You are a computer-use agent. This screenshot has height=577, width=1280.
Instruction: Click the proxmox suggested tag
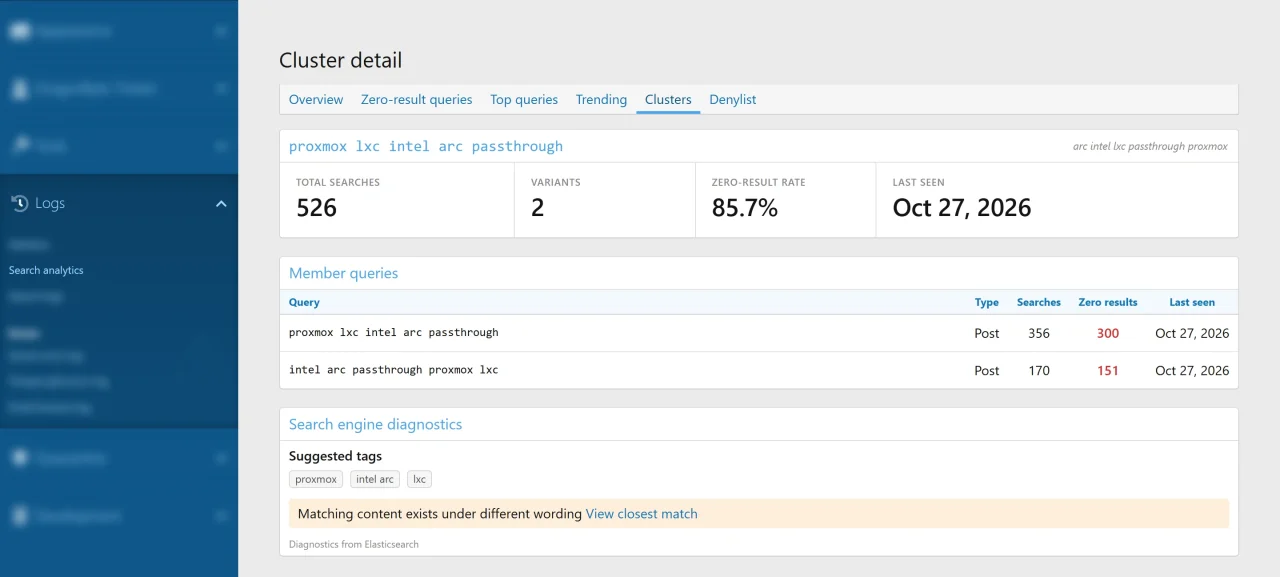click(316, 479)
